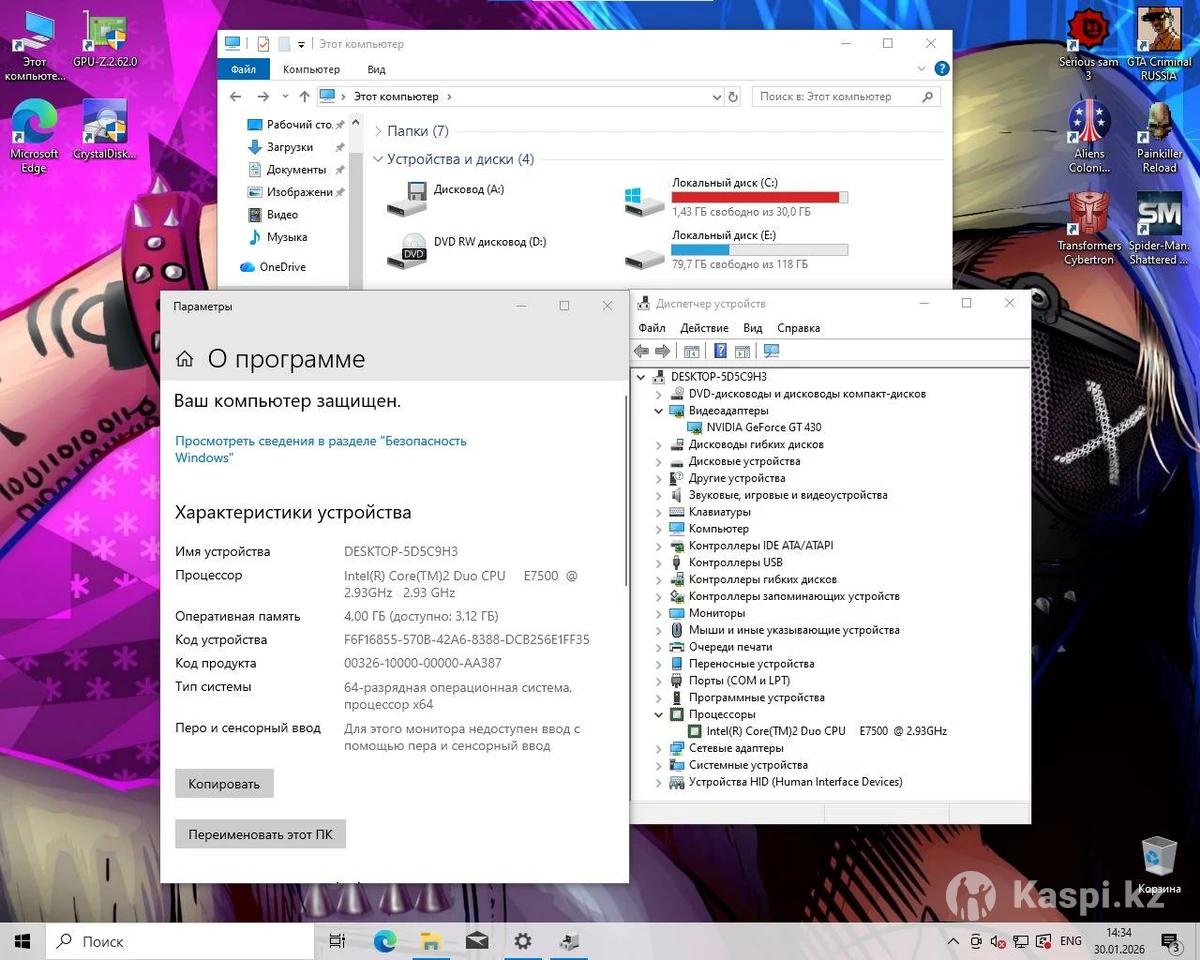Click the scan for hardware changes icon
This screenshot has width=1200, height=960.
coord(771,351)
